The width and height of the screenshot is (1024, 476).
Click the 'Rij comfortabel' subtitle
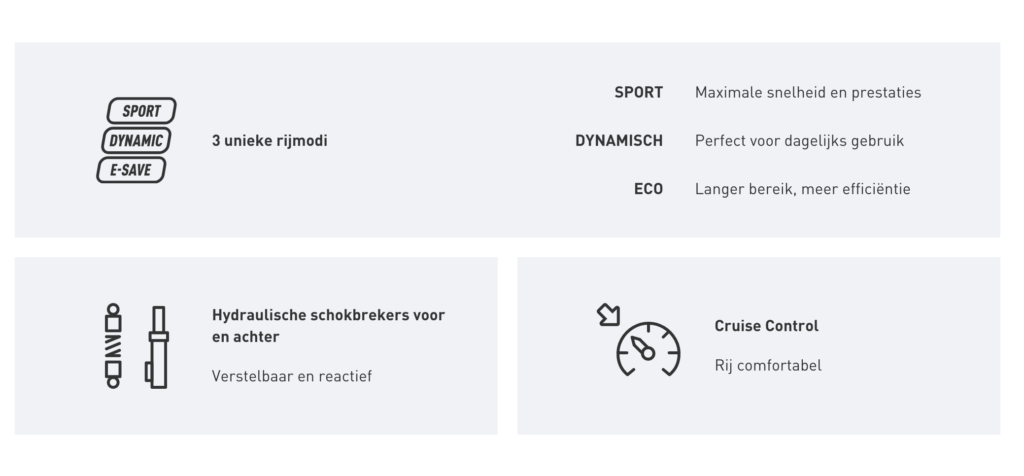click(768, 366)
